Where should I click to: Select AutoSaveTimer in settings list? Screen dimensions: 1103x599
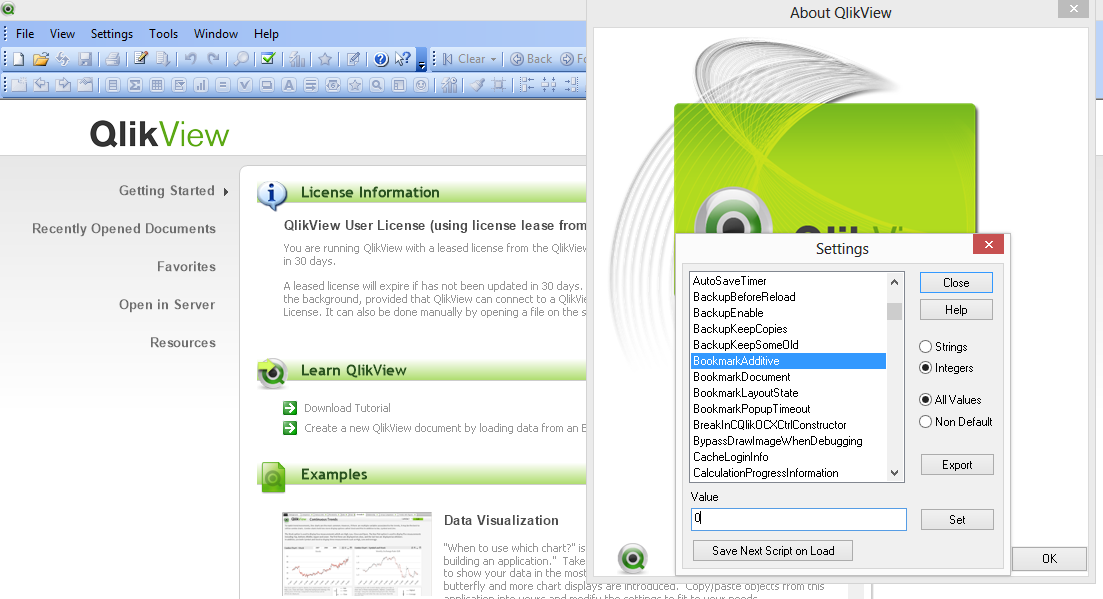(788, 281)
